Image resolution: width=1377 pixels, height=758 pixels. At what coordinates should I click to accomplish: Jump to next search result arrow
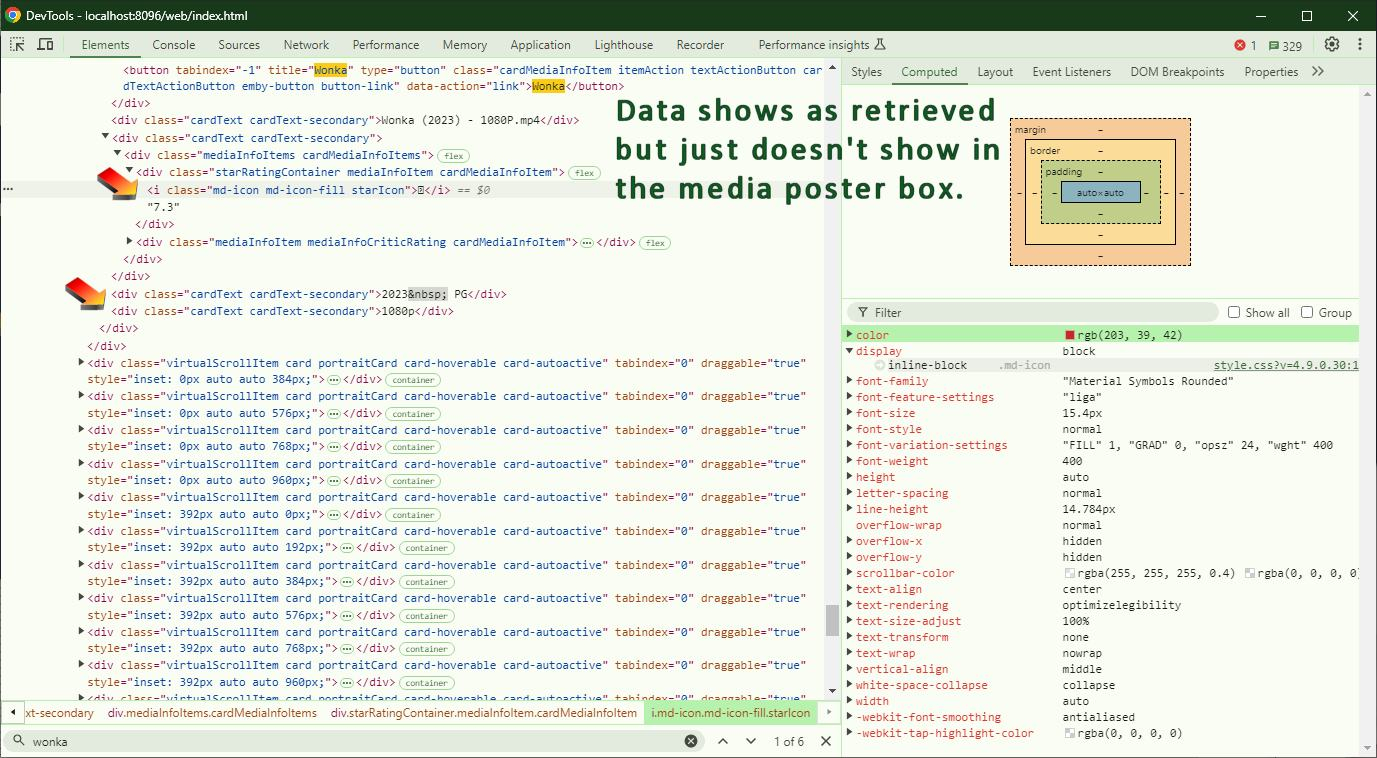751,741
